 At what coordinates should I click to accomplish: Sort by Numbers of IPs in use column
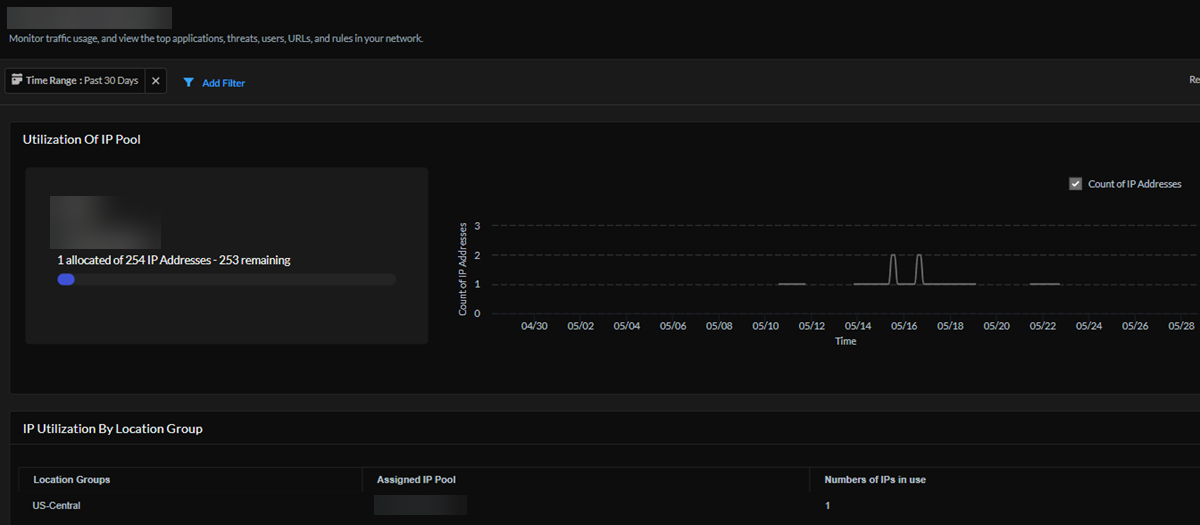875,480
